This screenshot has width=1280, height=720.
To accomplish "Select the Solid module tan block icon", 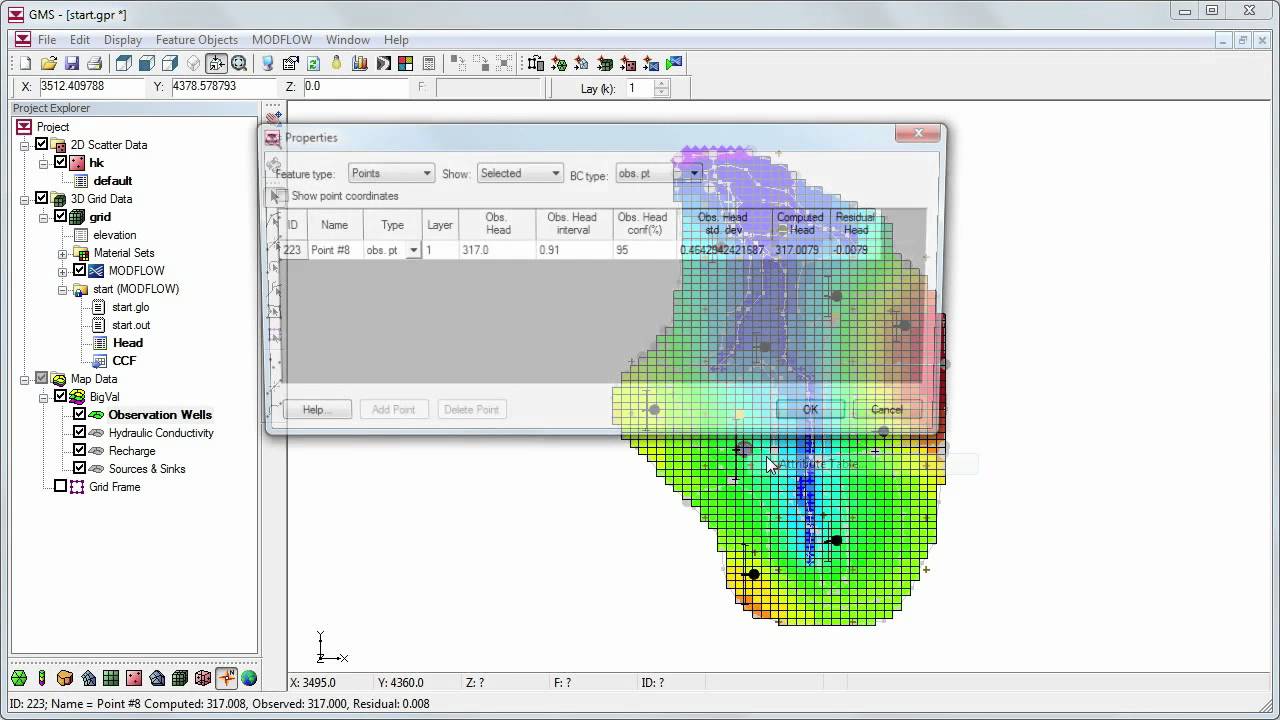I will [65, 678].
